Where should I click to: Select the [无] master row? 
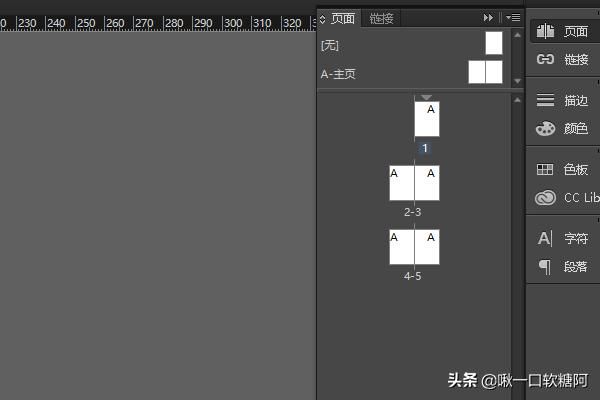click(414, 44)
